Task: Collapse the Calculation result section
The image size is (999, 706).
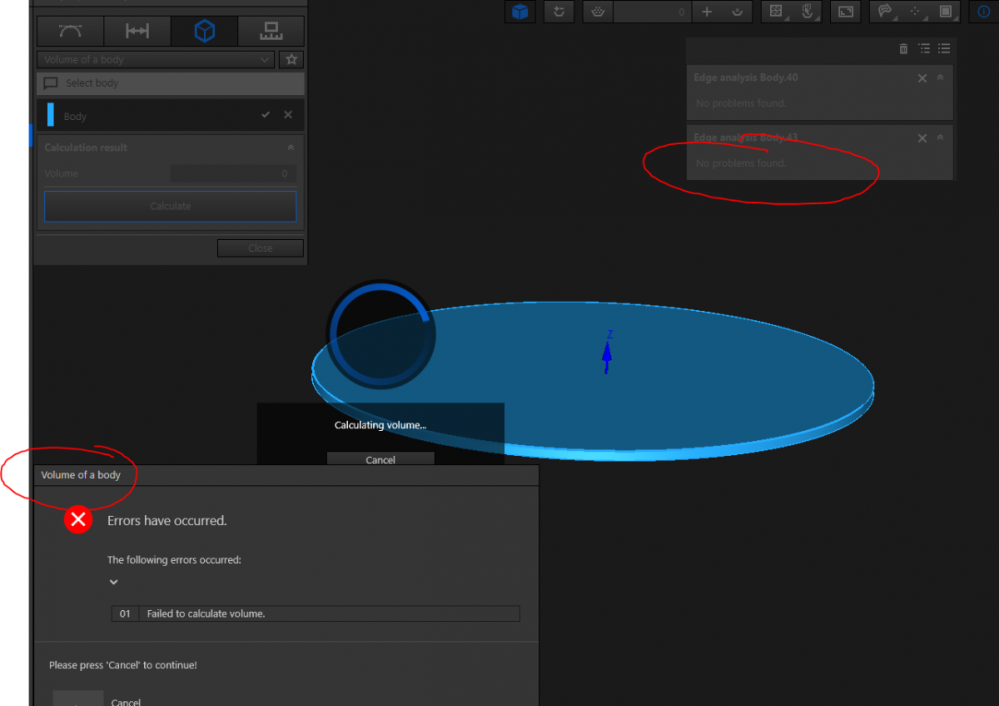Action: coord(291,147)
